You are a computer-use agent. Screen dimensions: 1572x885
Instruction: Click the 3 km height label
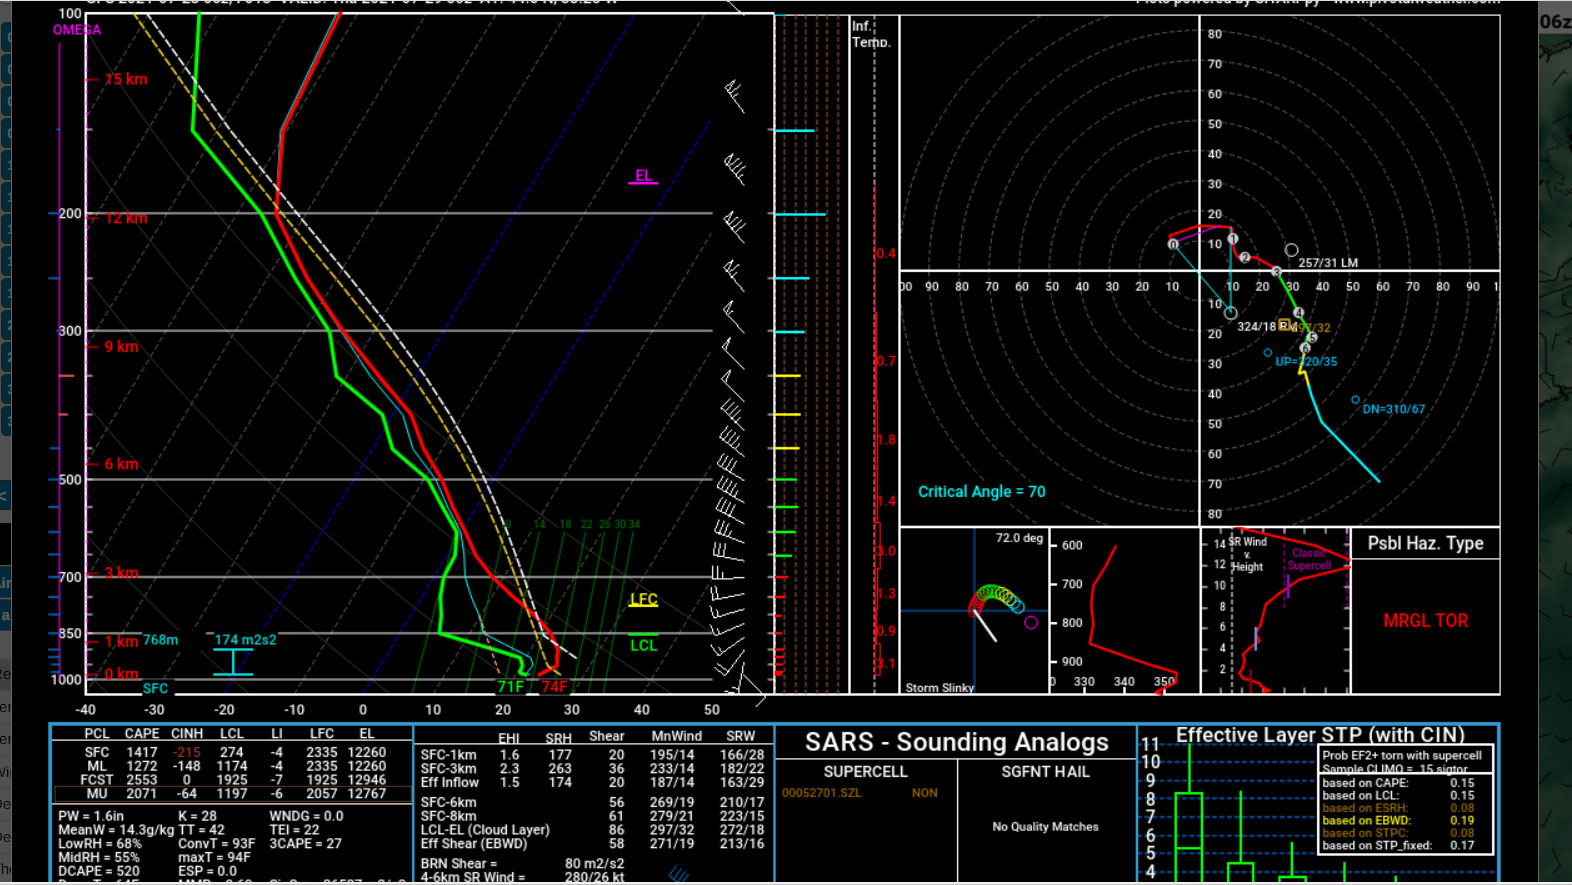click(121, 573)
